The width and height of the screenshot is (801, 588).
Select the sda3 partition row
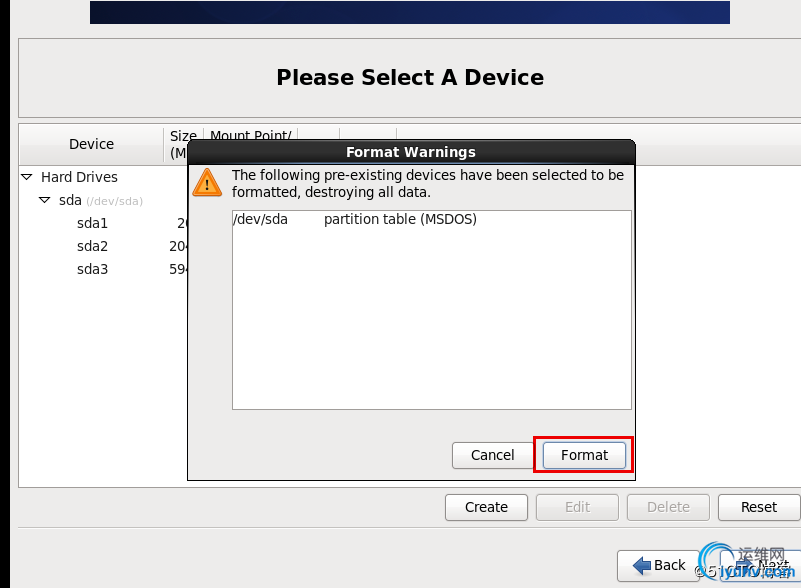coord(92,269)
